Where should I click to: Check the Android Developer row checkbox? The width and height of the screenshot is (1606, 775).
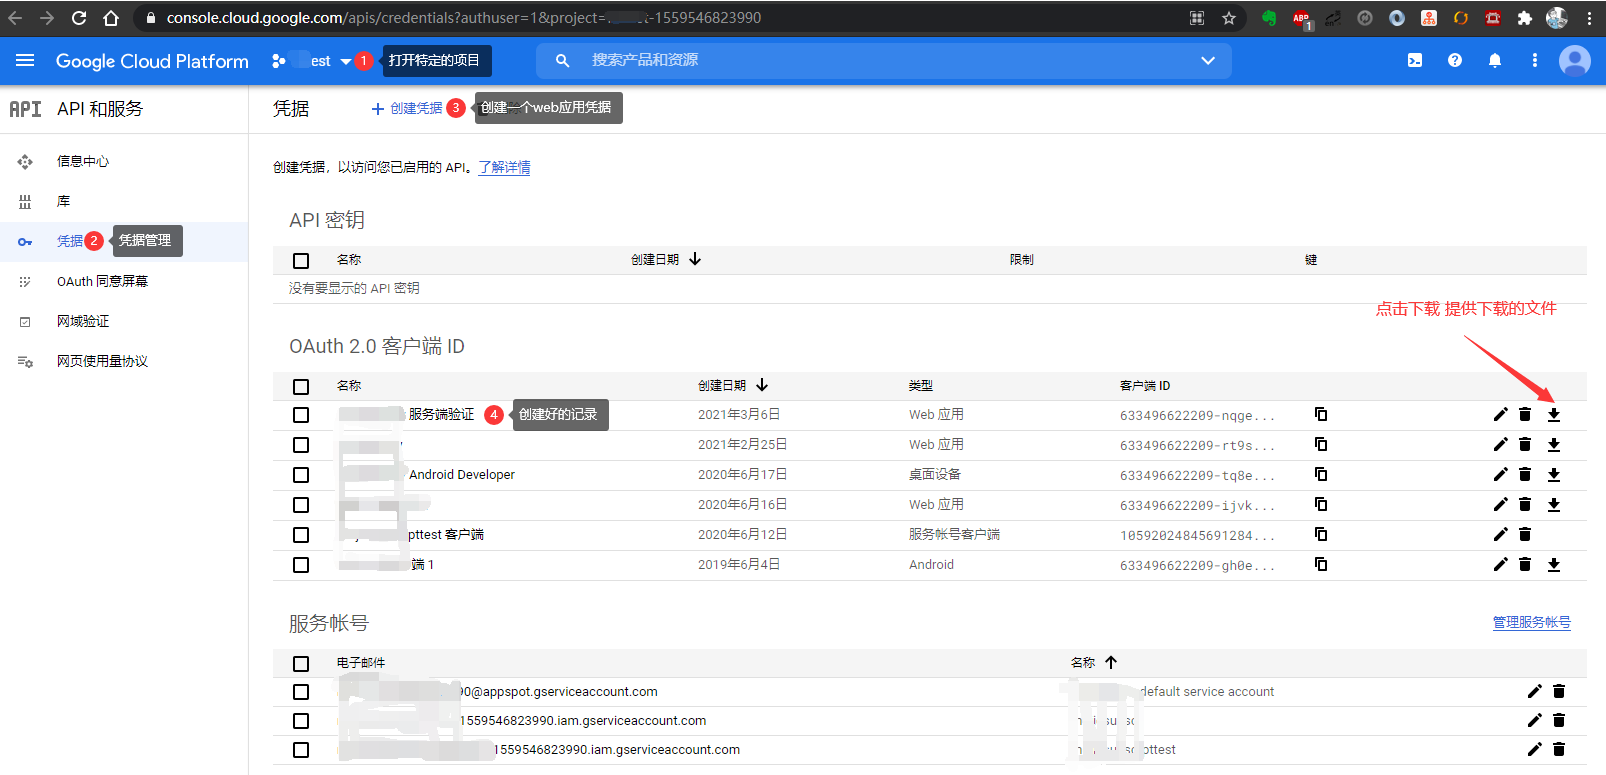[x=301, y=475]
